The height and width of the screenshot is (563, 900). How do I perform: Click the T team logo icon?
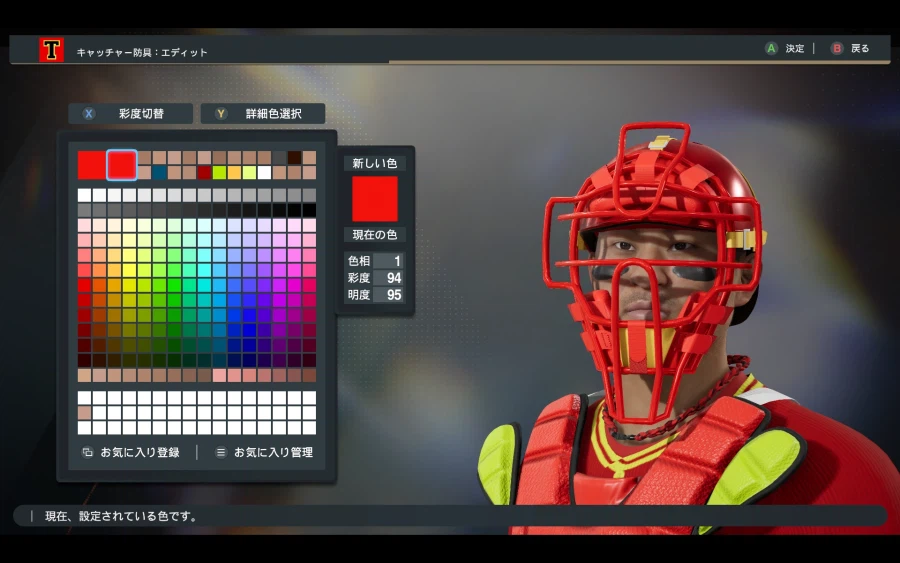tap(51, 50)
